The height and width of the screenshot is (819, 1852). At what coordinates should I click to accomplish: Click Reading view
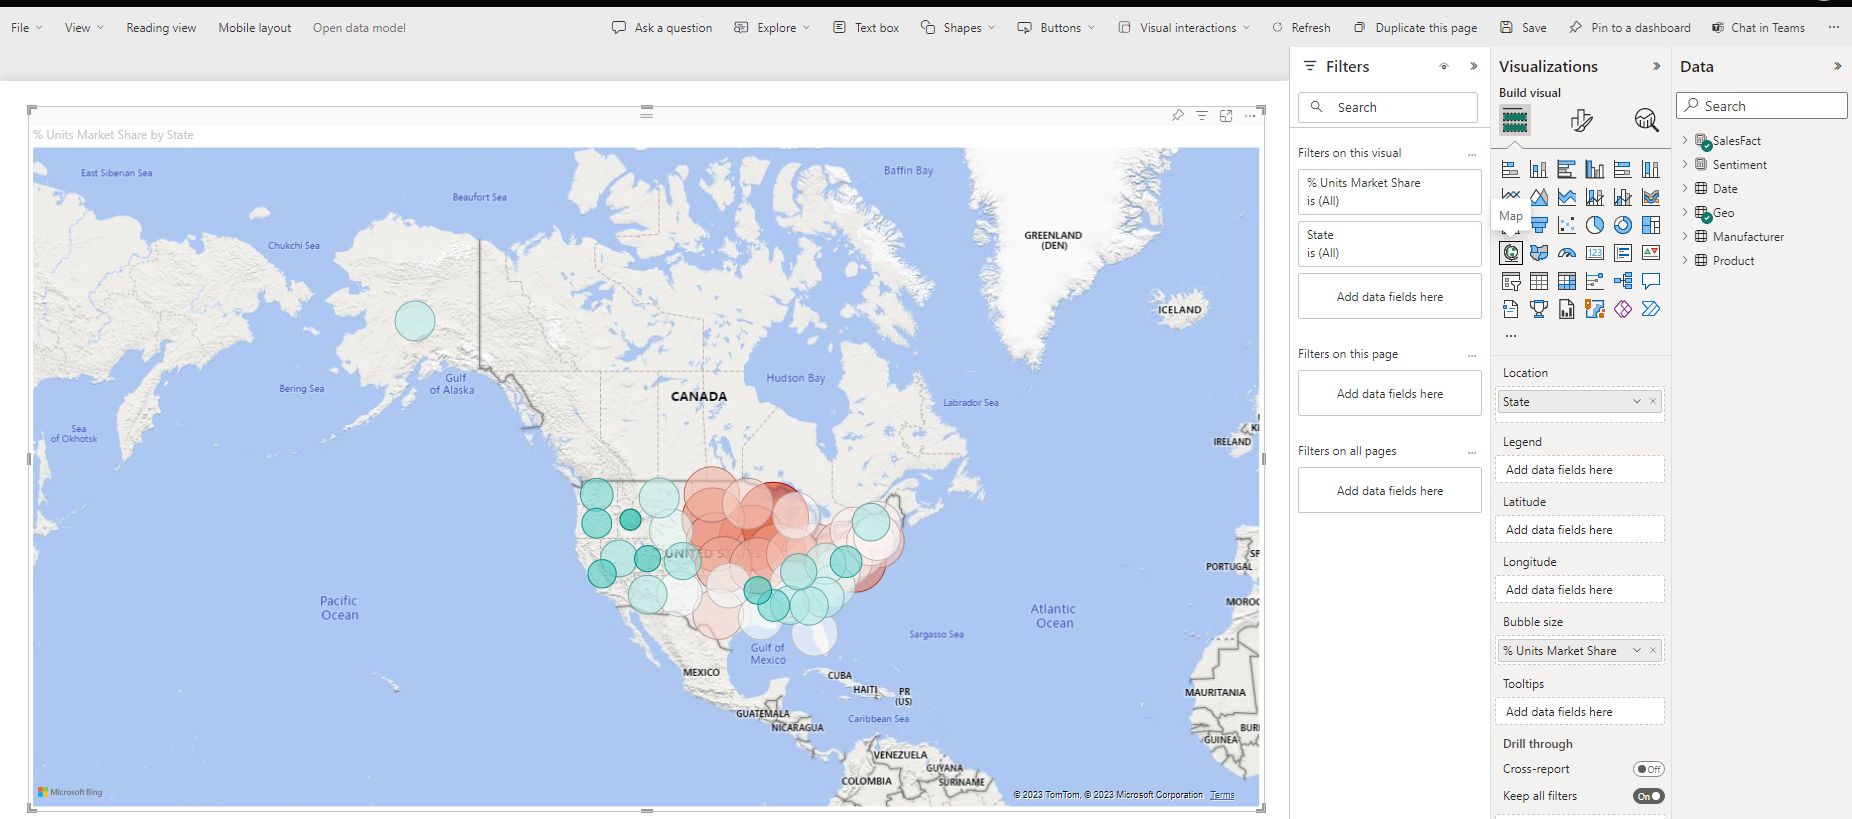(161, 28)
